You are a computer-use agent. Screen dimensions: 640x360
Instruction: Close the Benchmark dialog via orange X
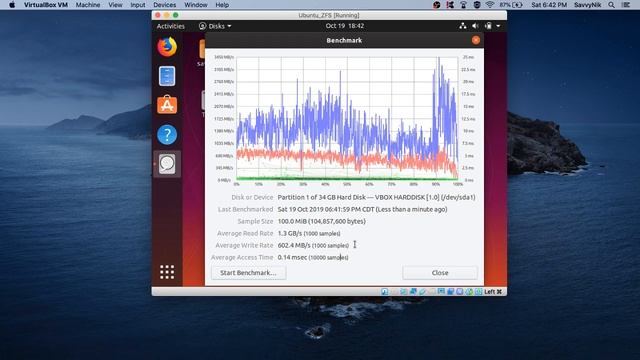pos(476,40)
